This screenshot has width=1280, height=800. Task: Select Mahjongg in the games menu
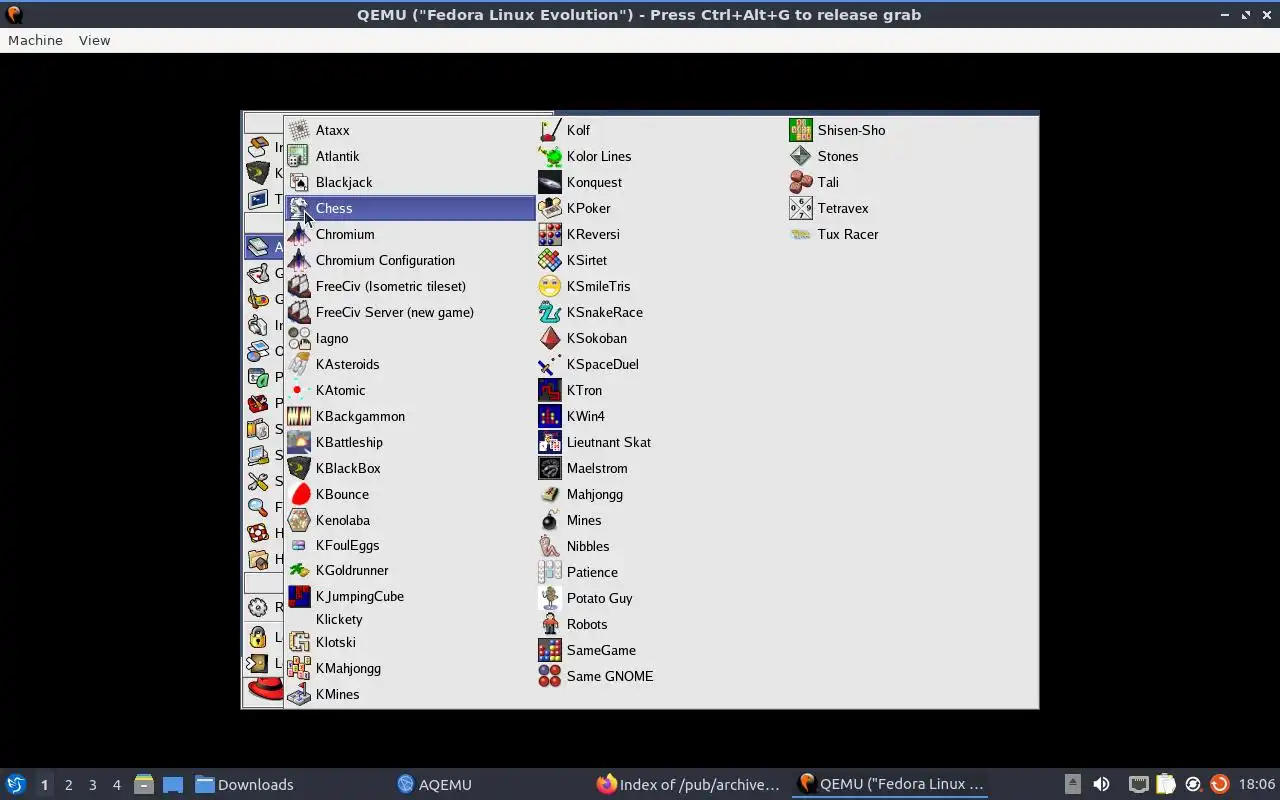click(661, 494)
